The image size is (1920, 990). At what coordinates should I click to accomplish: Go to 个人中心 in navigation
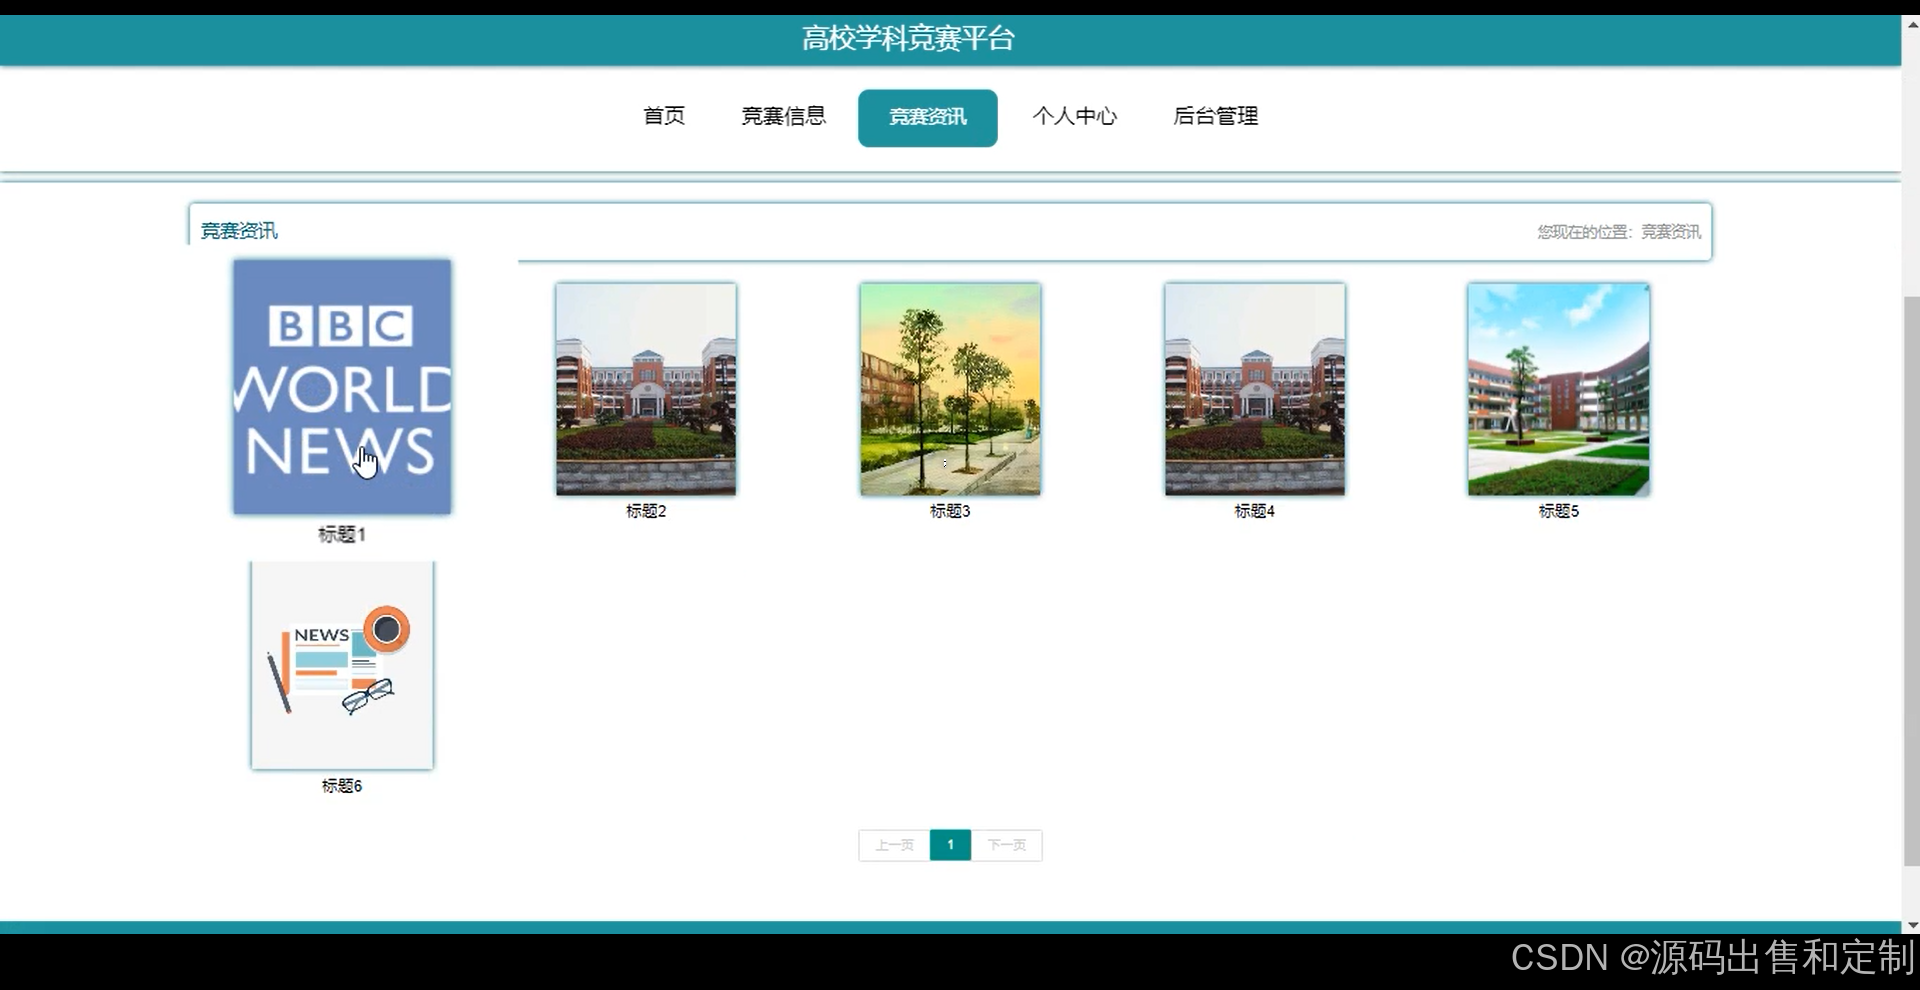pyautogui.click(x=1075, y=116)
